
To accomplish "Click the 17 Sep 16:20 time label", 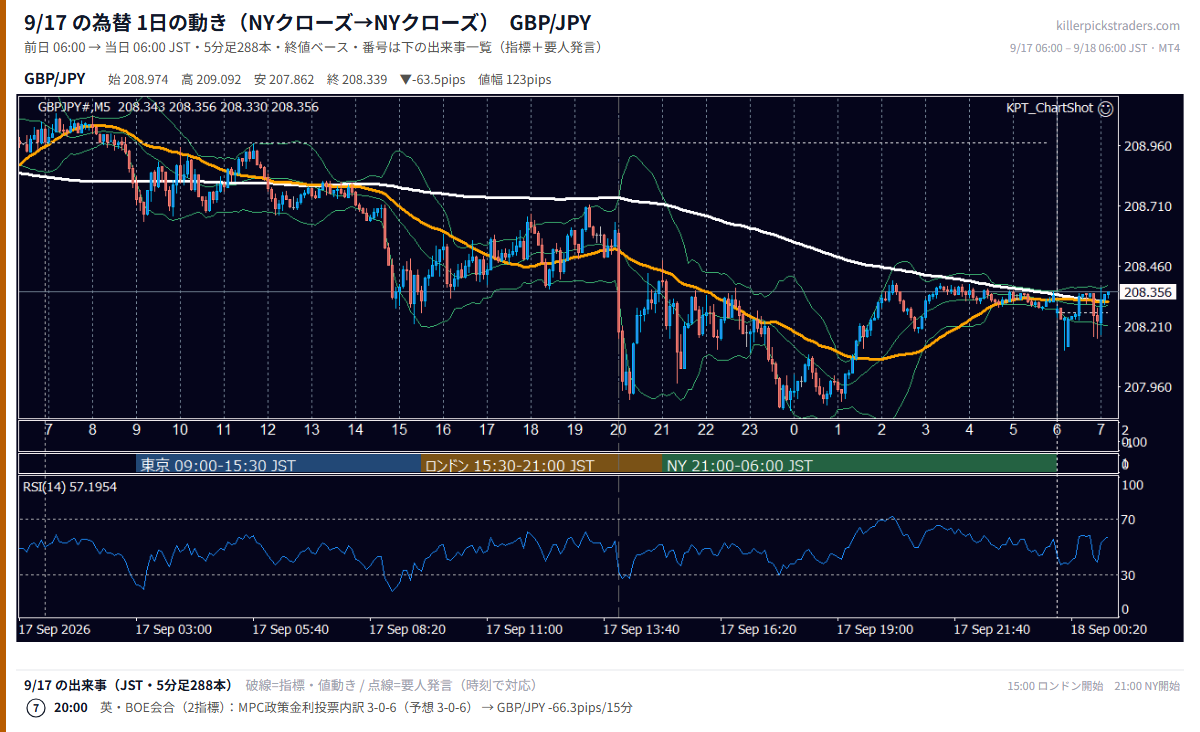I will (x=759, y=630).
